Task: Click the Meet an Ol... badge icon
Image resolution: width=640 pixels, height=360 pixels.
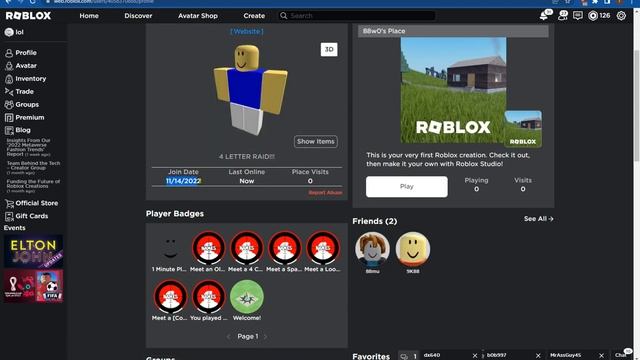Action: click(209, 248)
